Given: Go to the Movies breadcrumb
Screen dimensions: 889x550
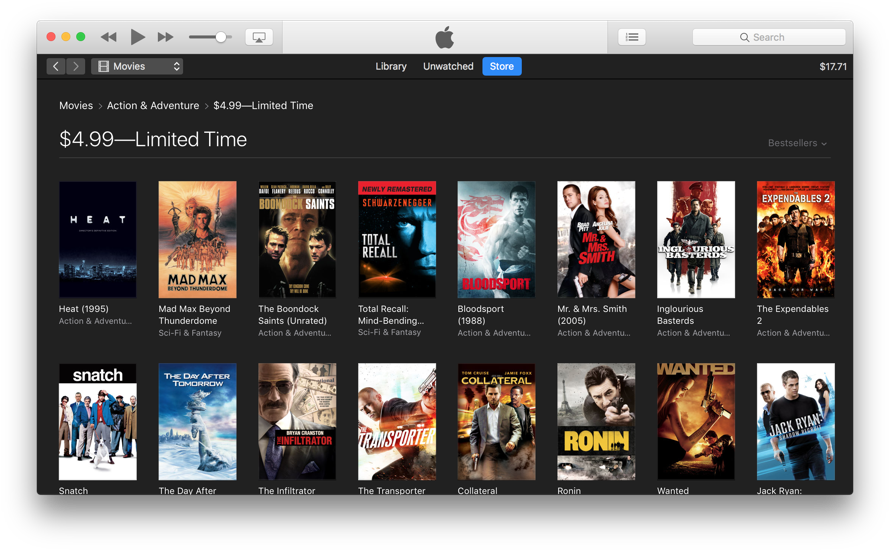Looking at the screenshot, I should pos(76,105).
